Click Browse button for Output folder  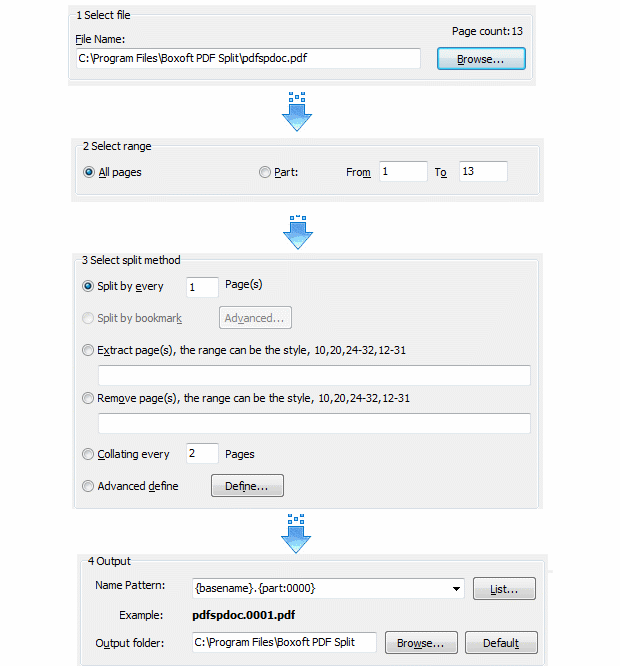[x=421, y=643]
